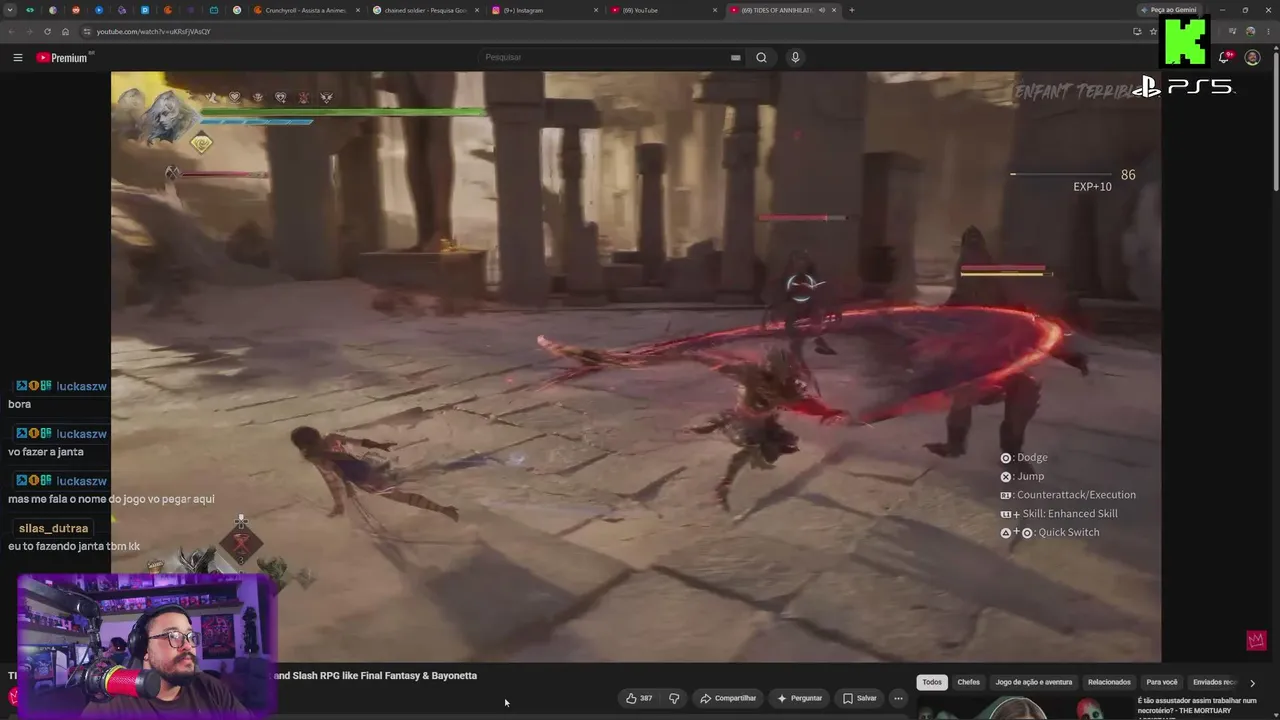The image size is (1280, 720).
Task: Open the tab search dropdown arrow
Action: (10, 10)
